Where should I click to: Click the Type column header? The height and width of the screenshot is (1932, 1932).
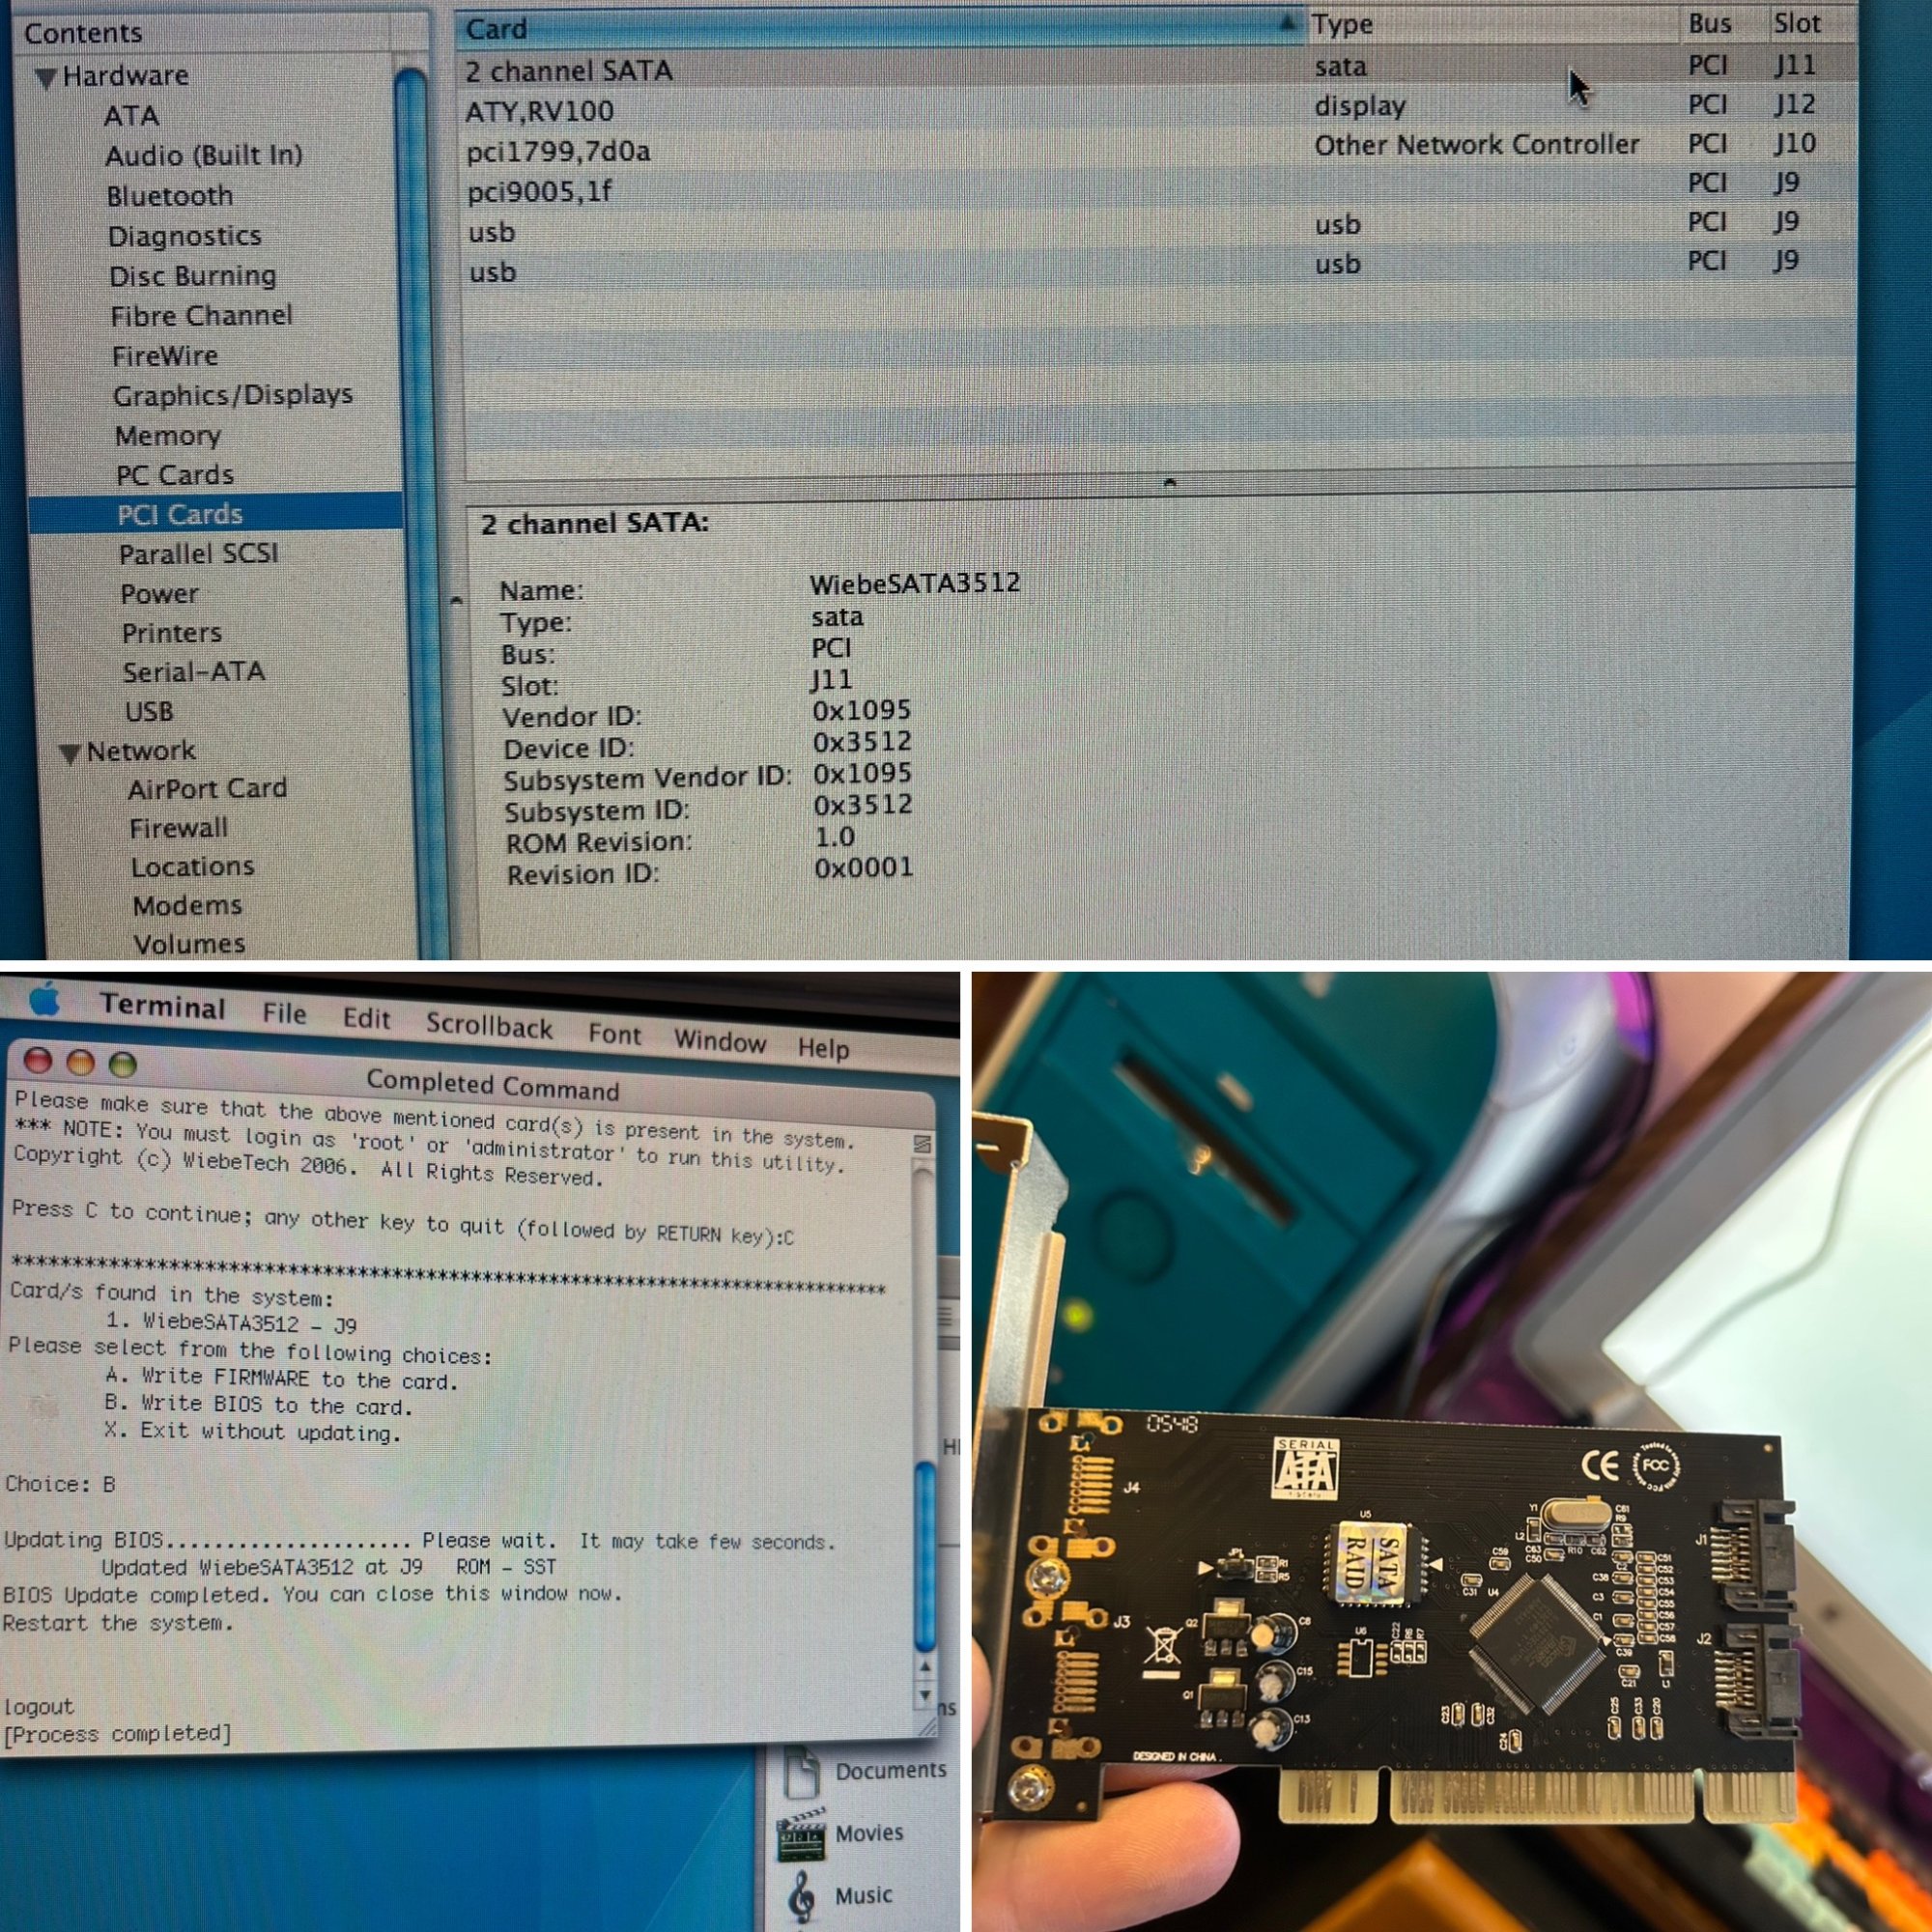point(1342,25)
